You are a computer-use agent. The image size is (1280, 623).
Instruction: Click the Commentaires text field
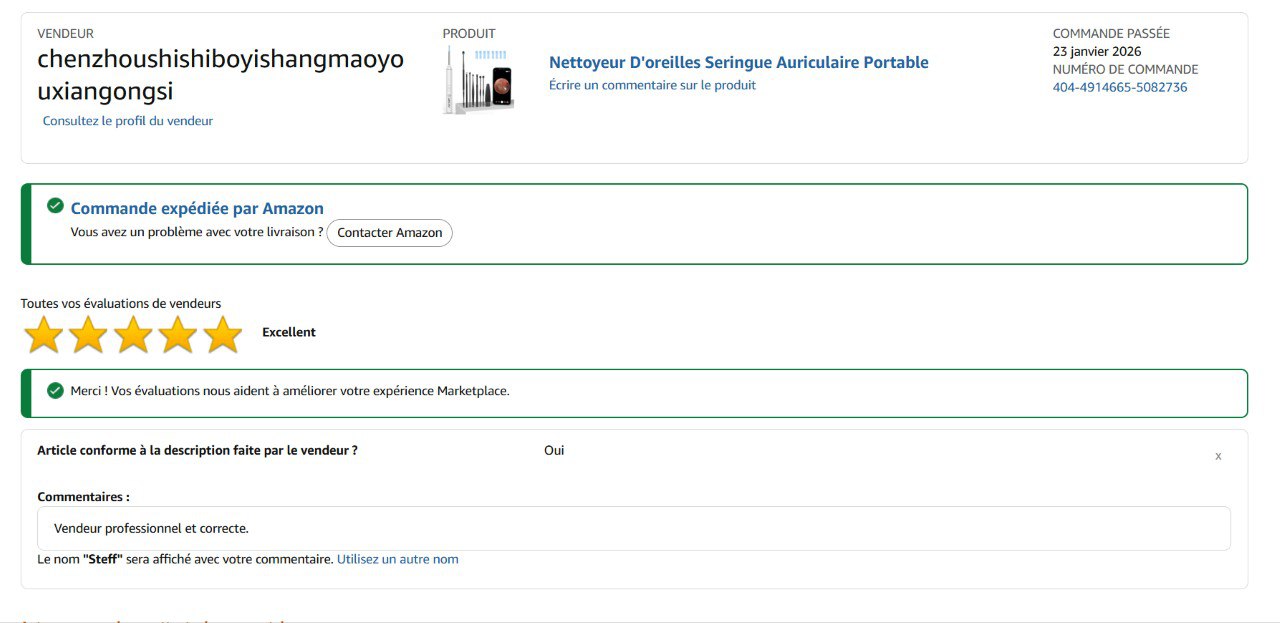pyautogui.click(x=634, y=528)
